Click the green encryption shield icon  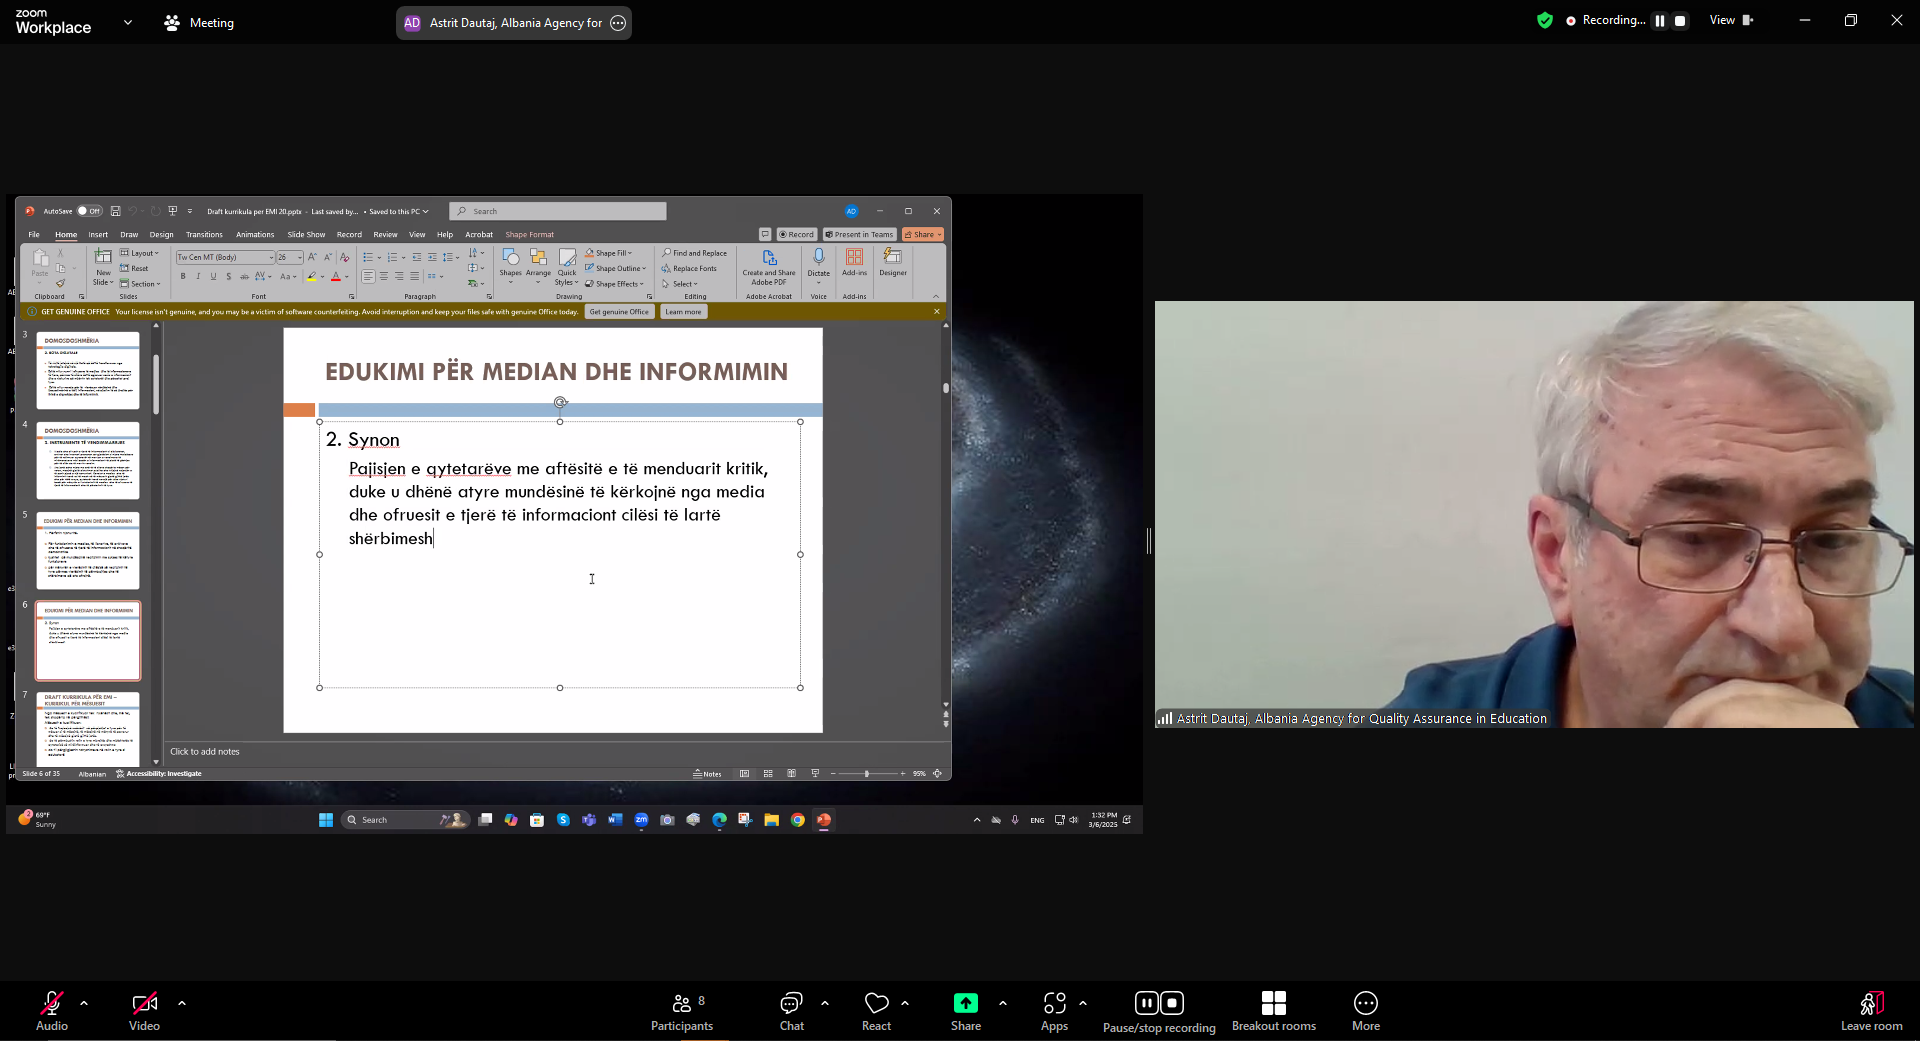pyautogui.click(x=1545, y=20)
